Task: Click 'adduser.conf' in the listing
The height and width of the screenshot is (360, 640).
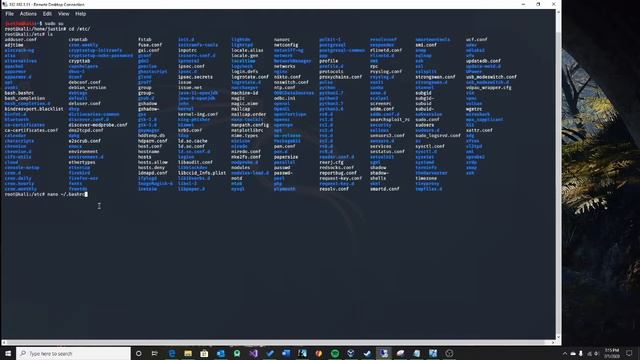Action: pyautogui.click(x=21, y=40)
